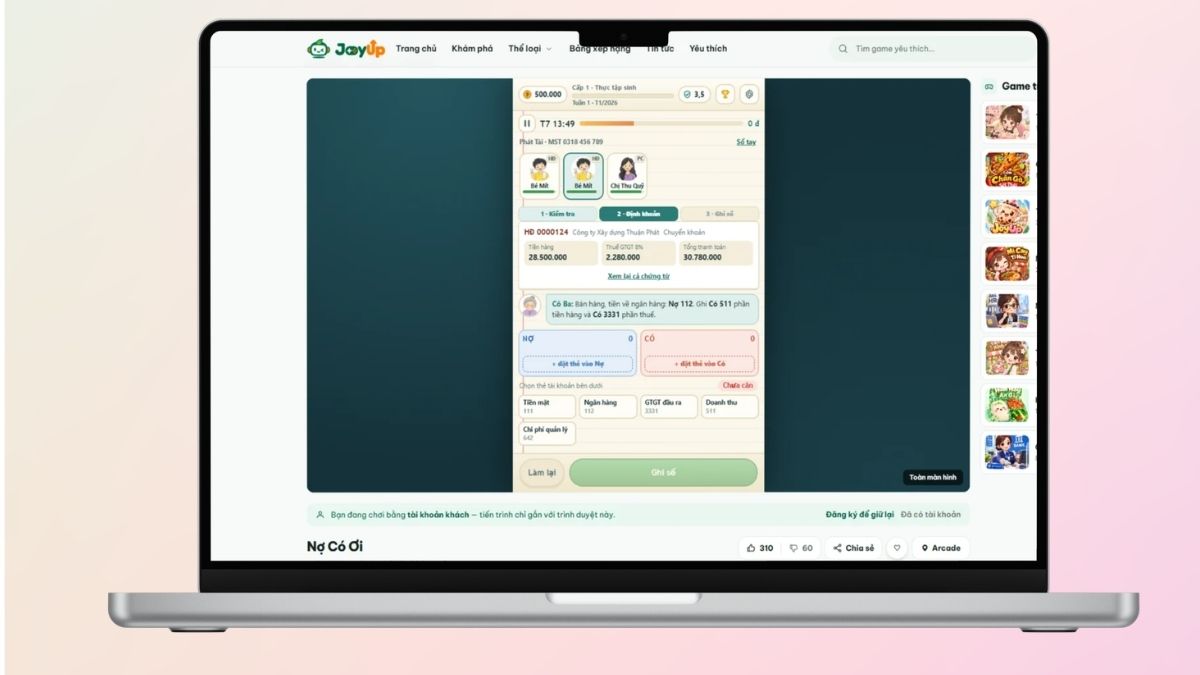
Task: Expand the Thể loại dropdown
Action: 530,49
